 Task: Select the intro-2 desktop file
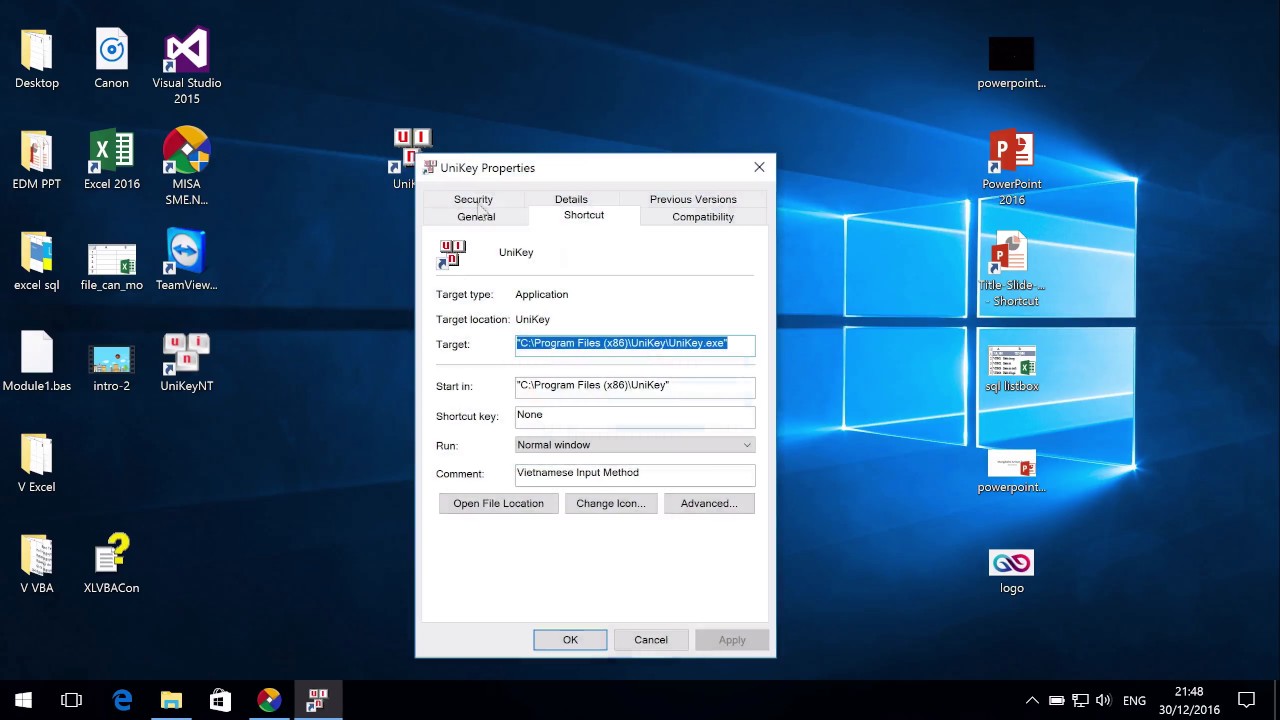click(x=112, y=368)
